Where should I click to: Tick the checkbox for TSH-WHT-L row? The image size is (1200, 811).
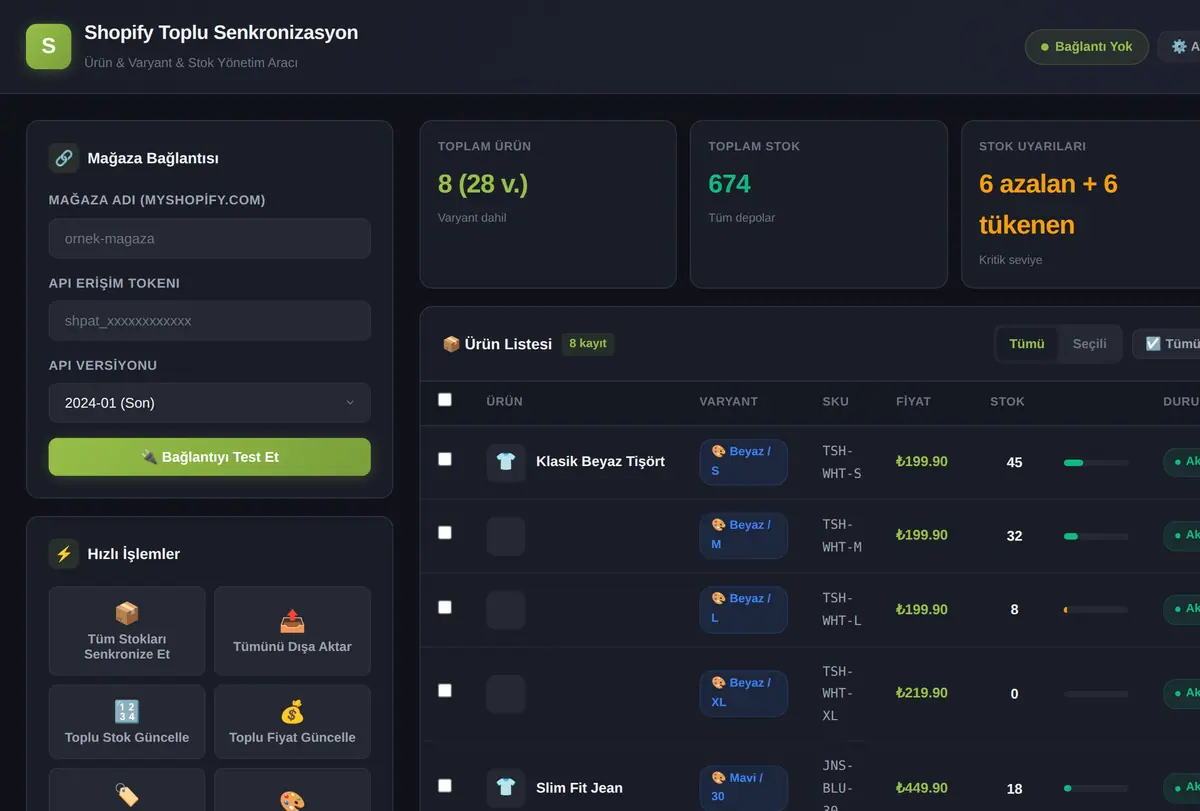point(445,607)
